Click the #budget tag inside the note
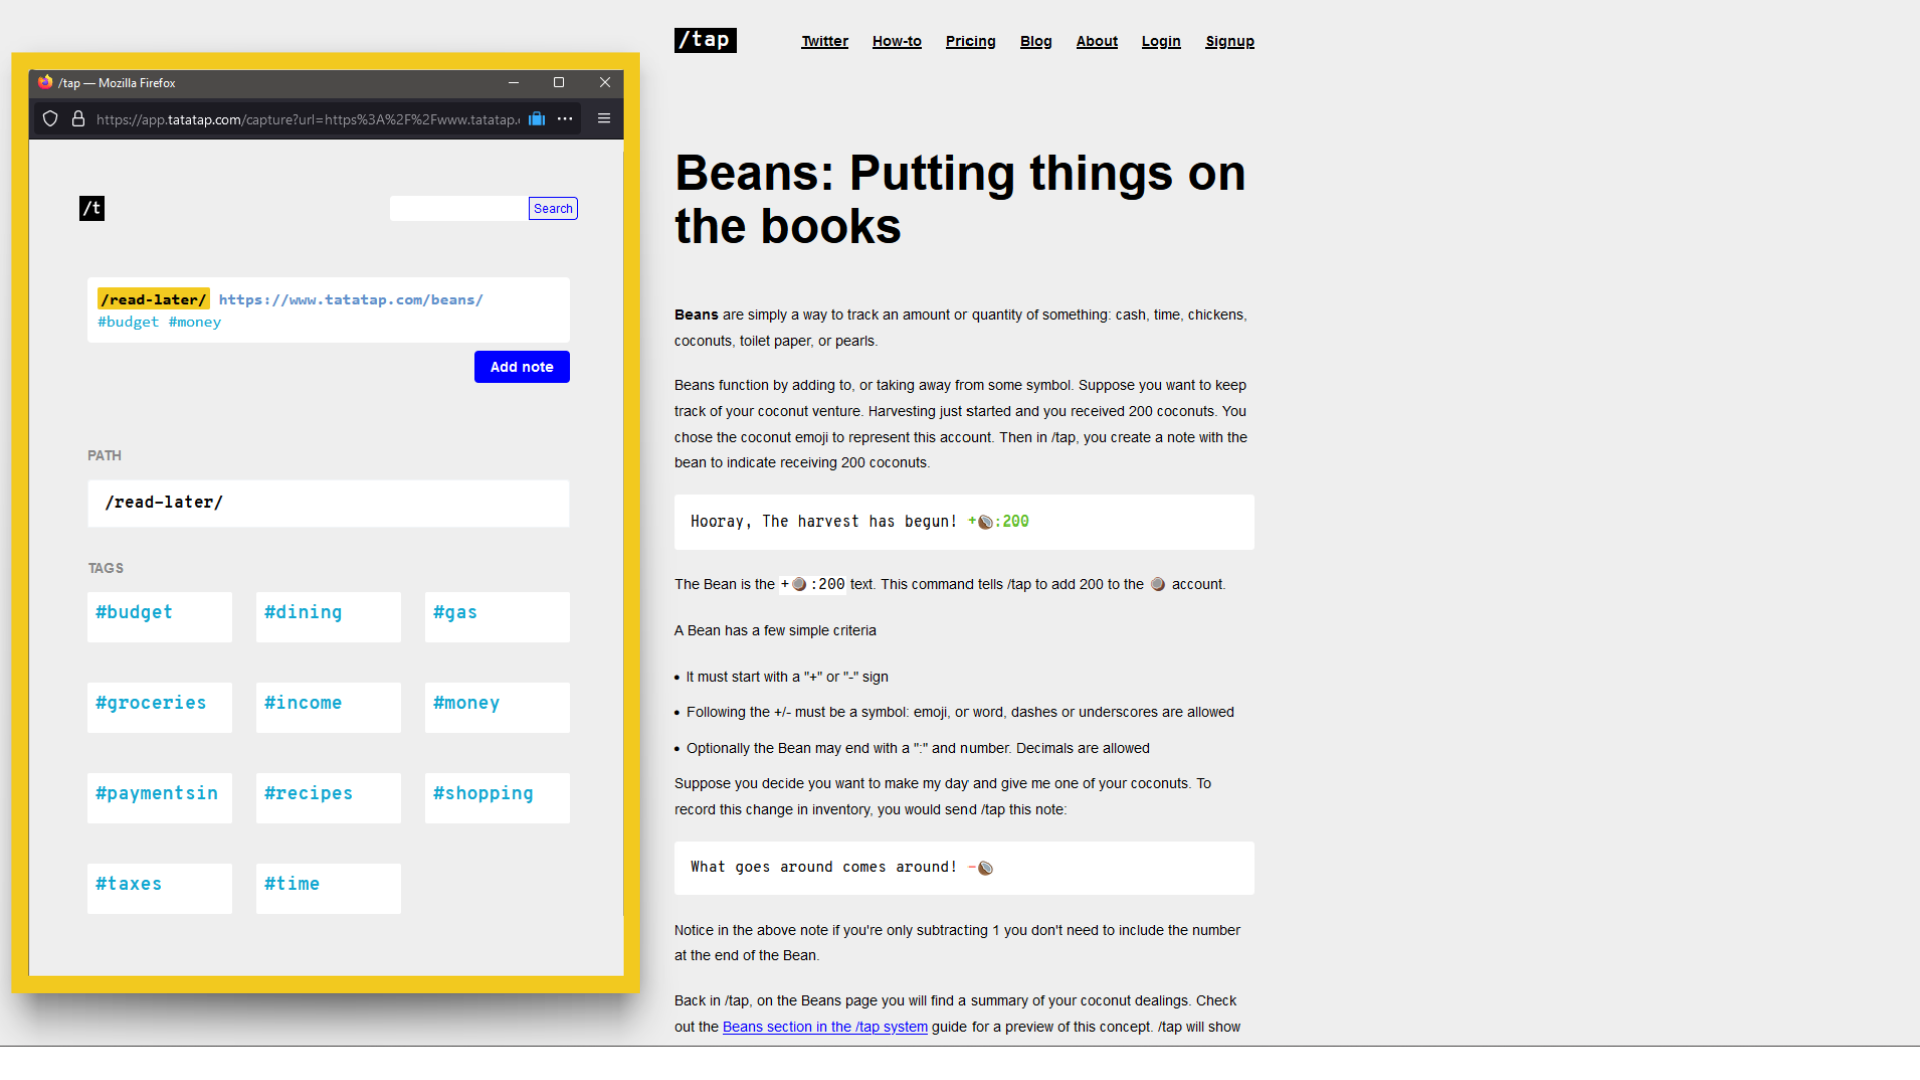 (x=128, y=322)
